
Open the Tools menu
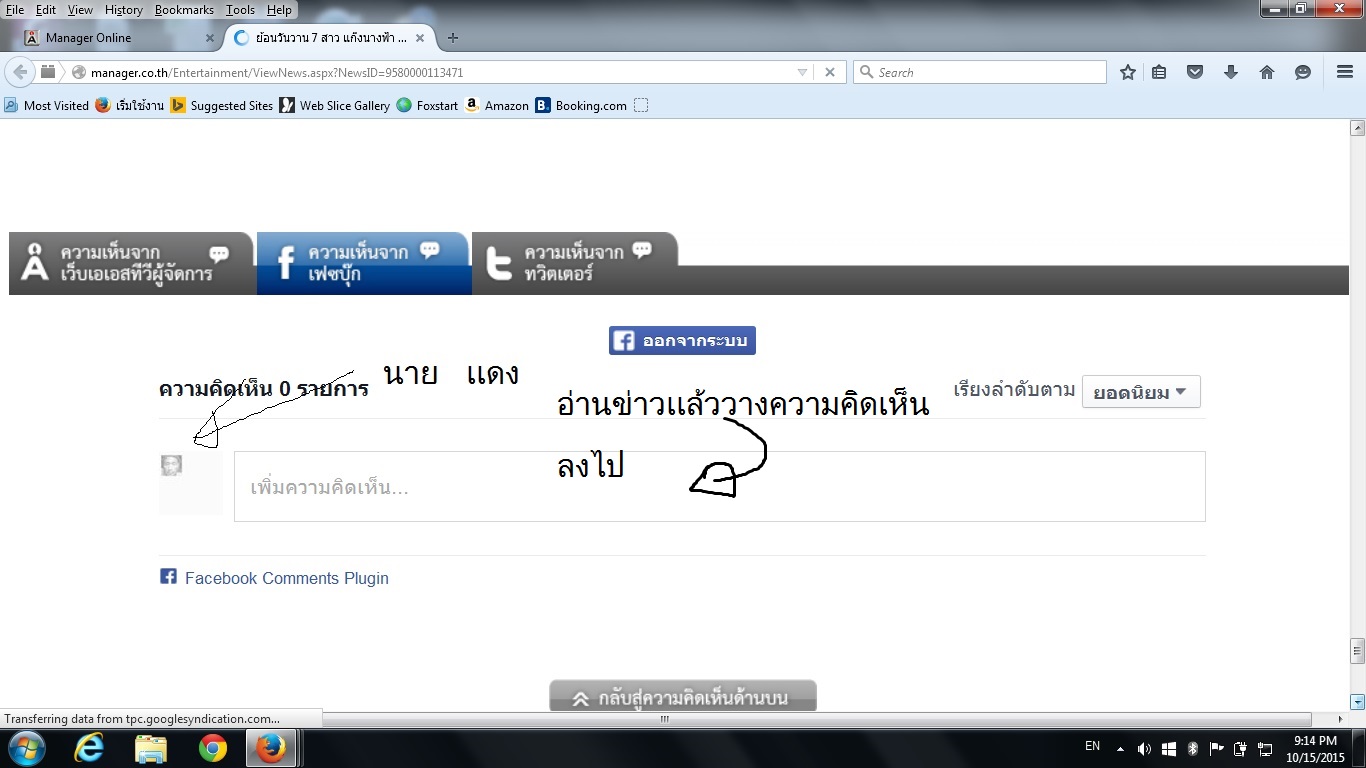click(x=240, y=10)
